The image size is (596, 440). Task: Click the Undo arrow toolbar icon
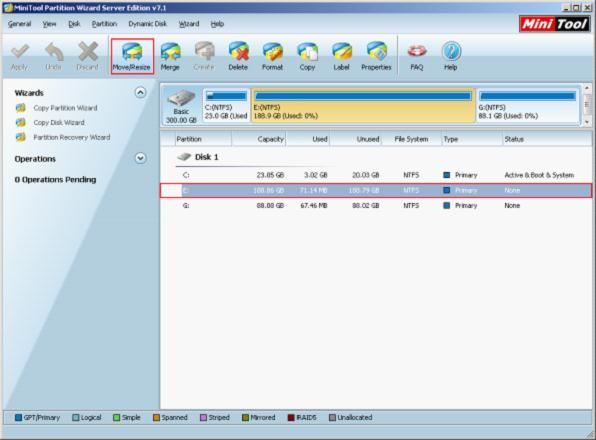tap(54, 52)
